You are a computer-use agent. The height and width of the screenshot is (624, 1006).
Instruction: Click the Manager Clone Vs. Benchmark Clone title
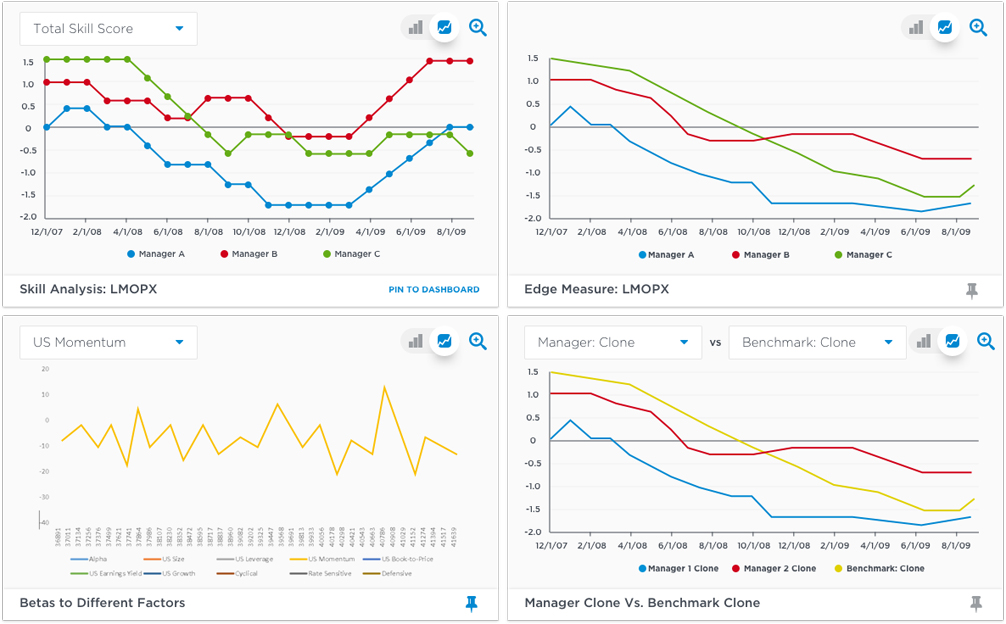643,604
